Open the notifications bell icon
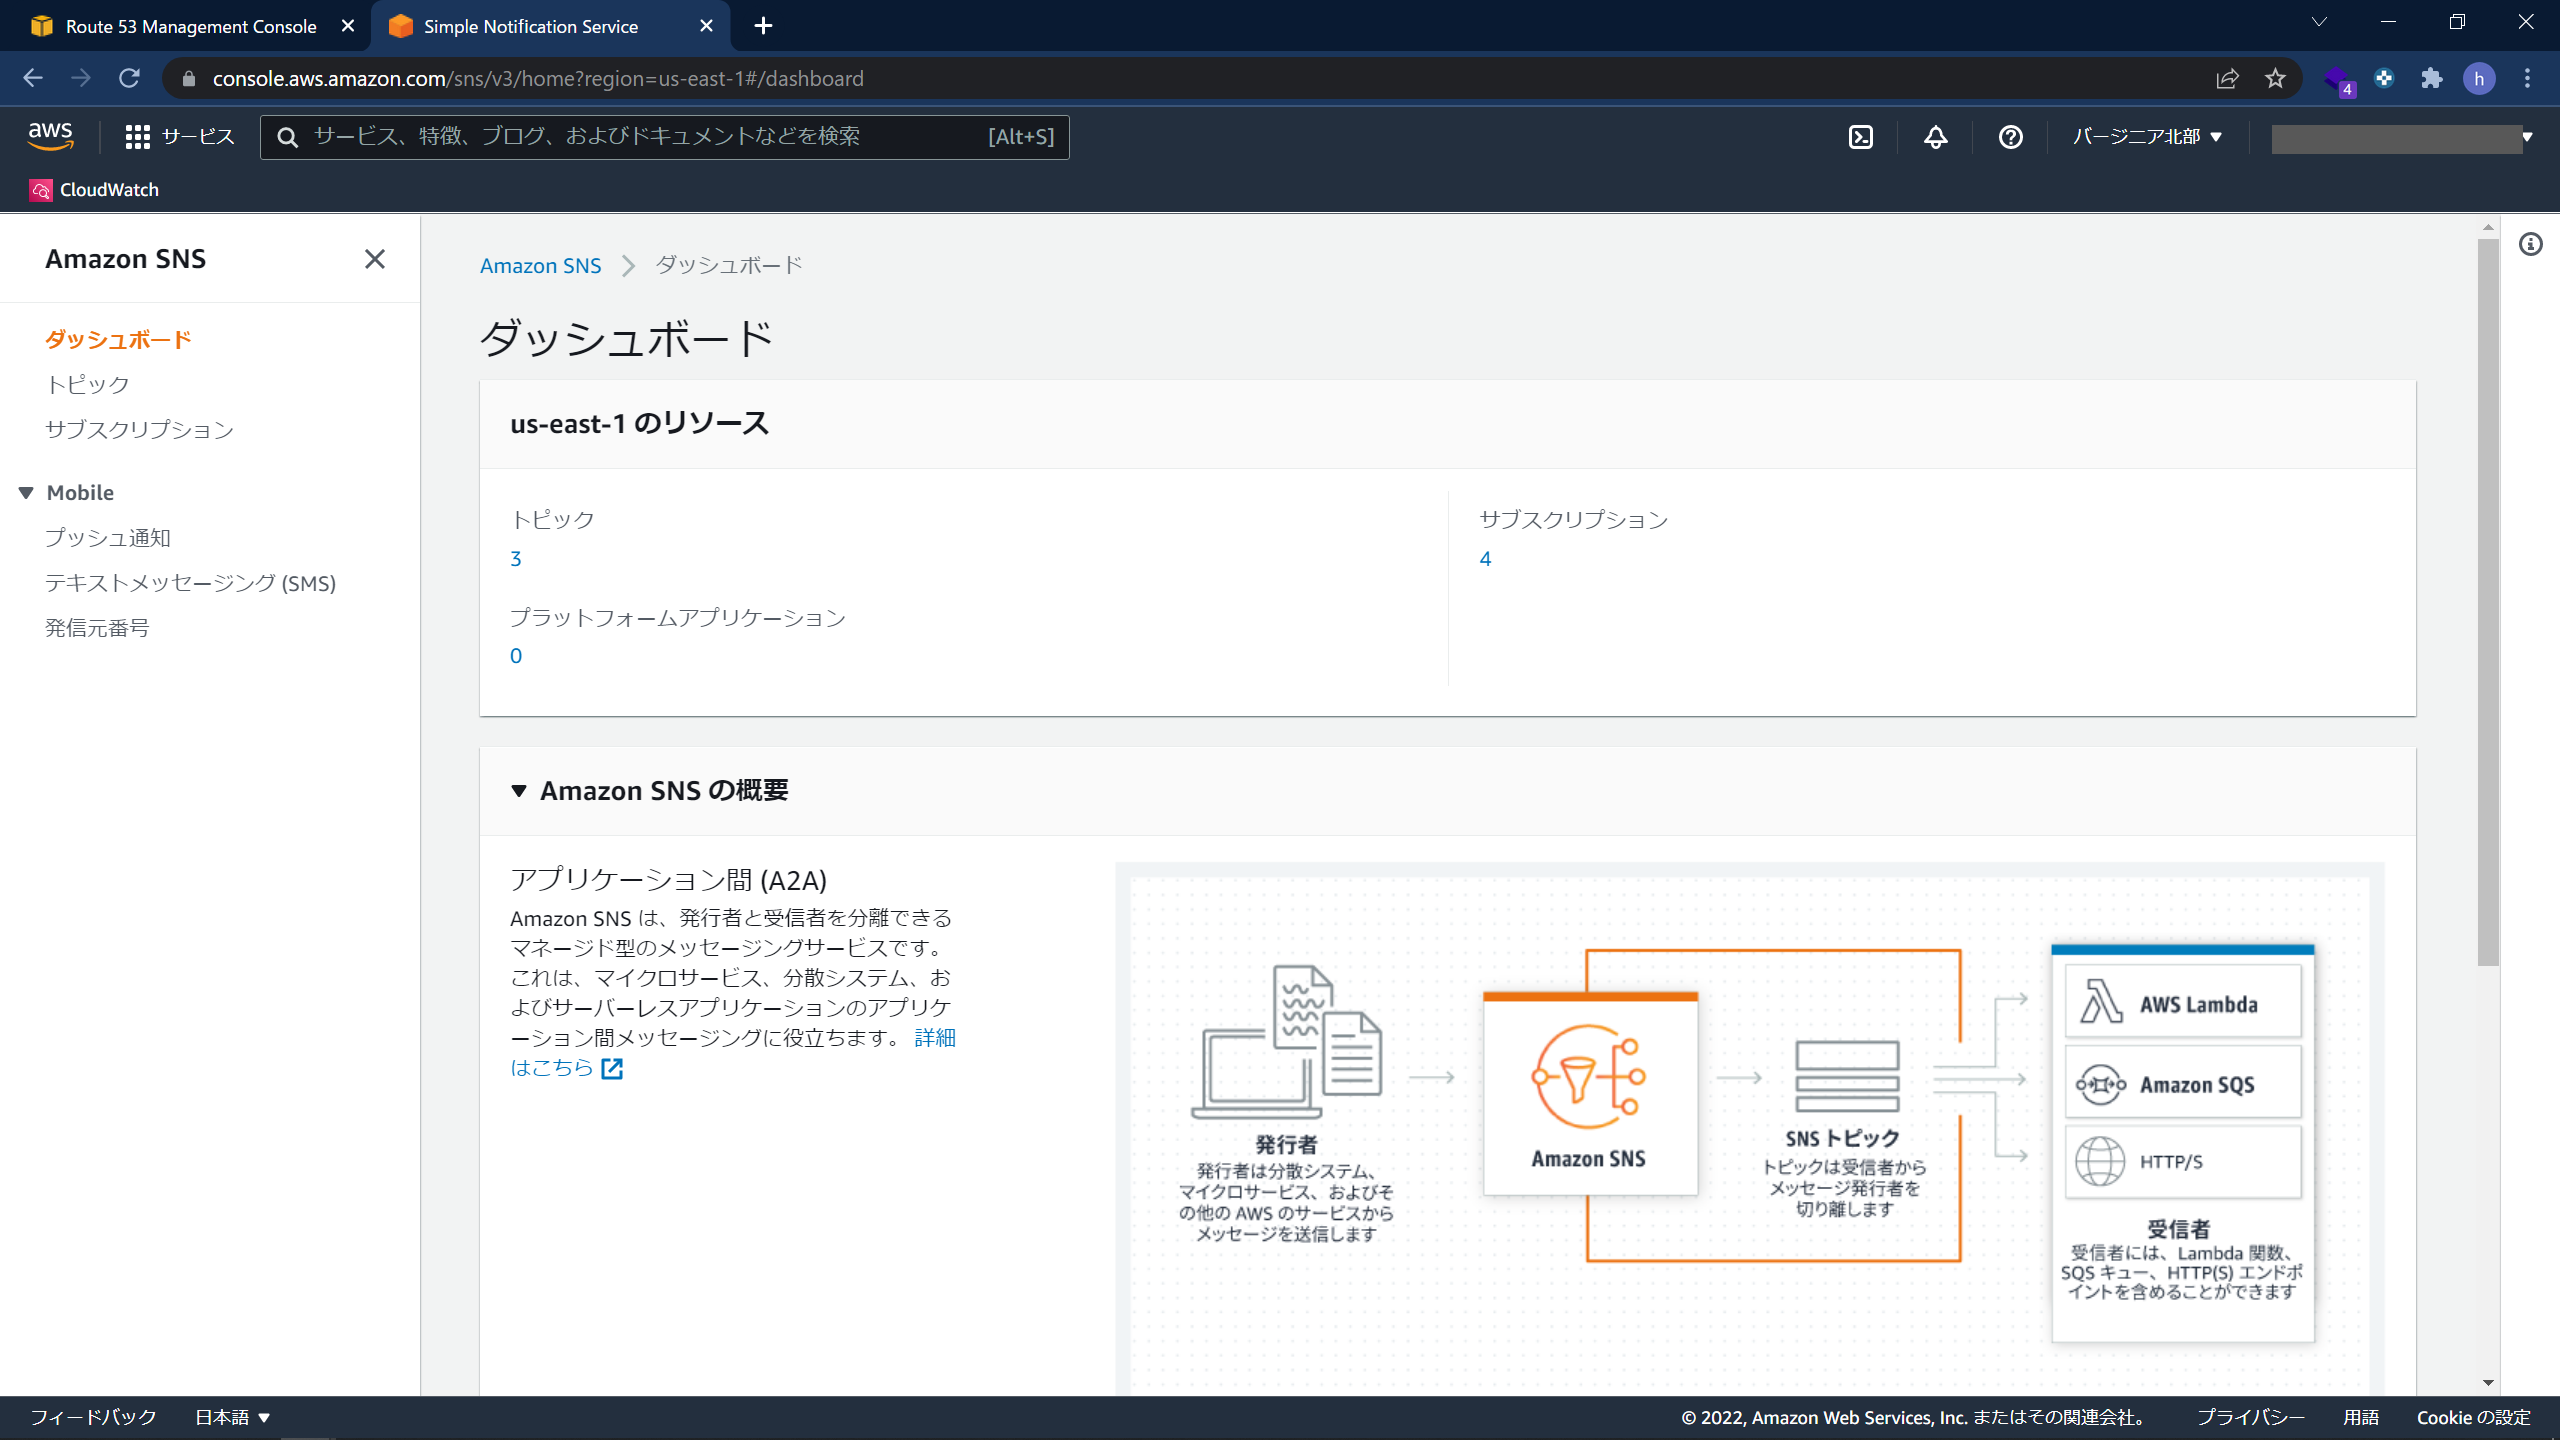 click(1936, 137)
